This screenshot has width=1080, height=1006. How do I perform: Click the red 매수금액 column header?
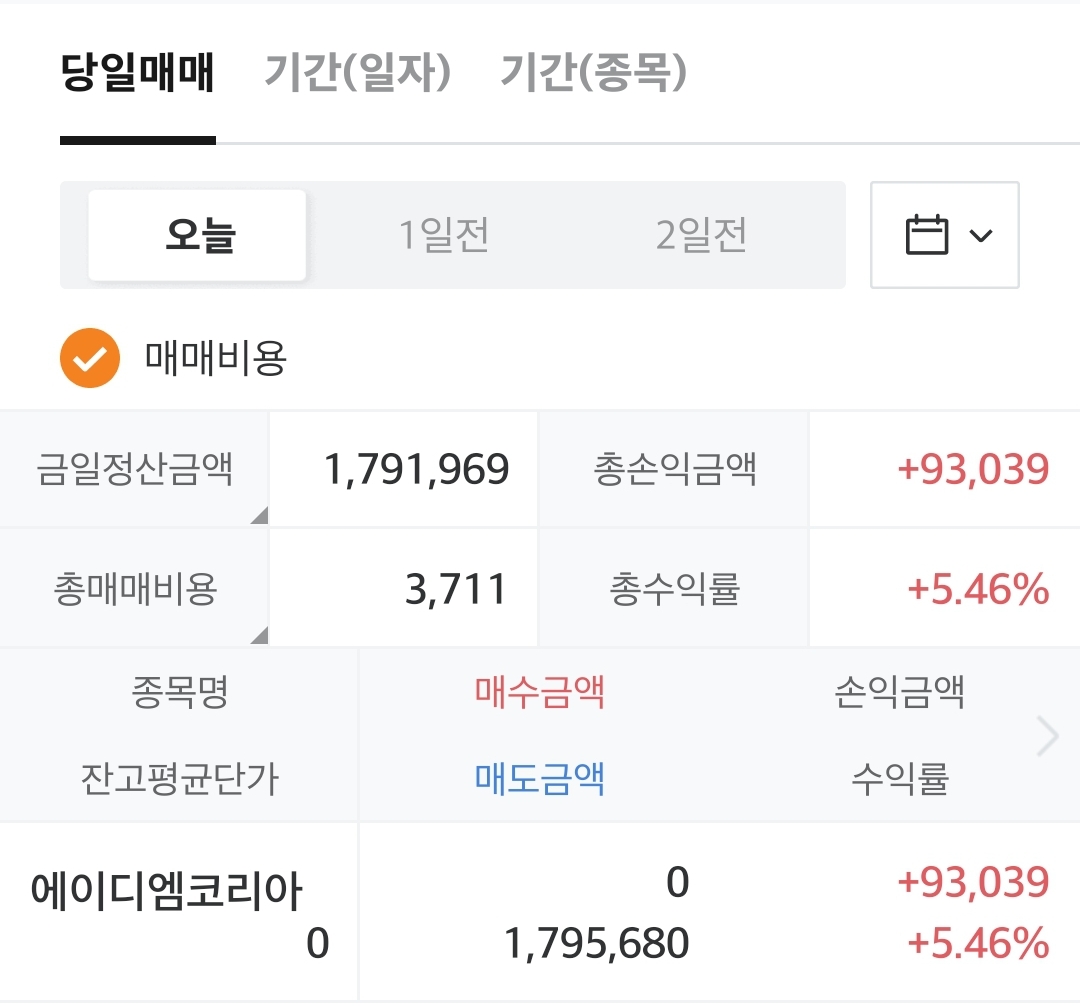(540, 692)
